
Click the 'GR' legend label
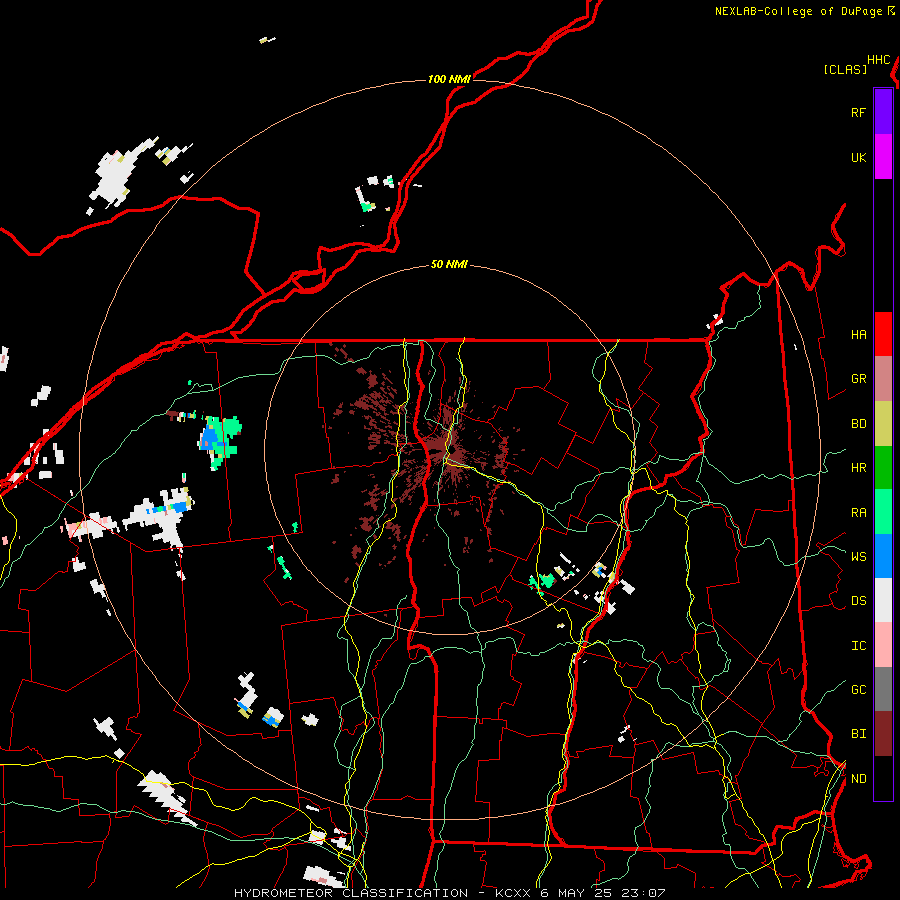pos(858,379)
